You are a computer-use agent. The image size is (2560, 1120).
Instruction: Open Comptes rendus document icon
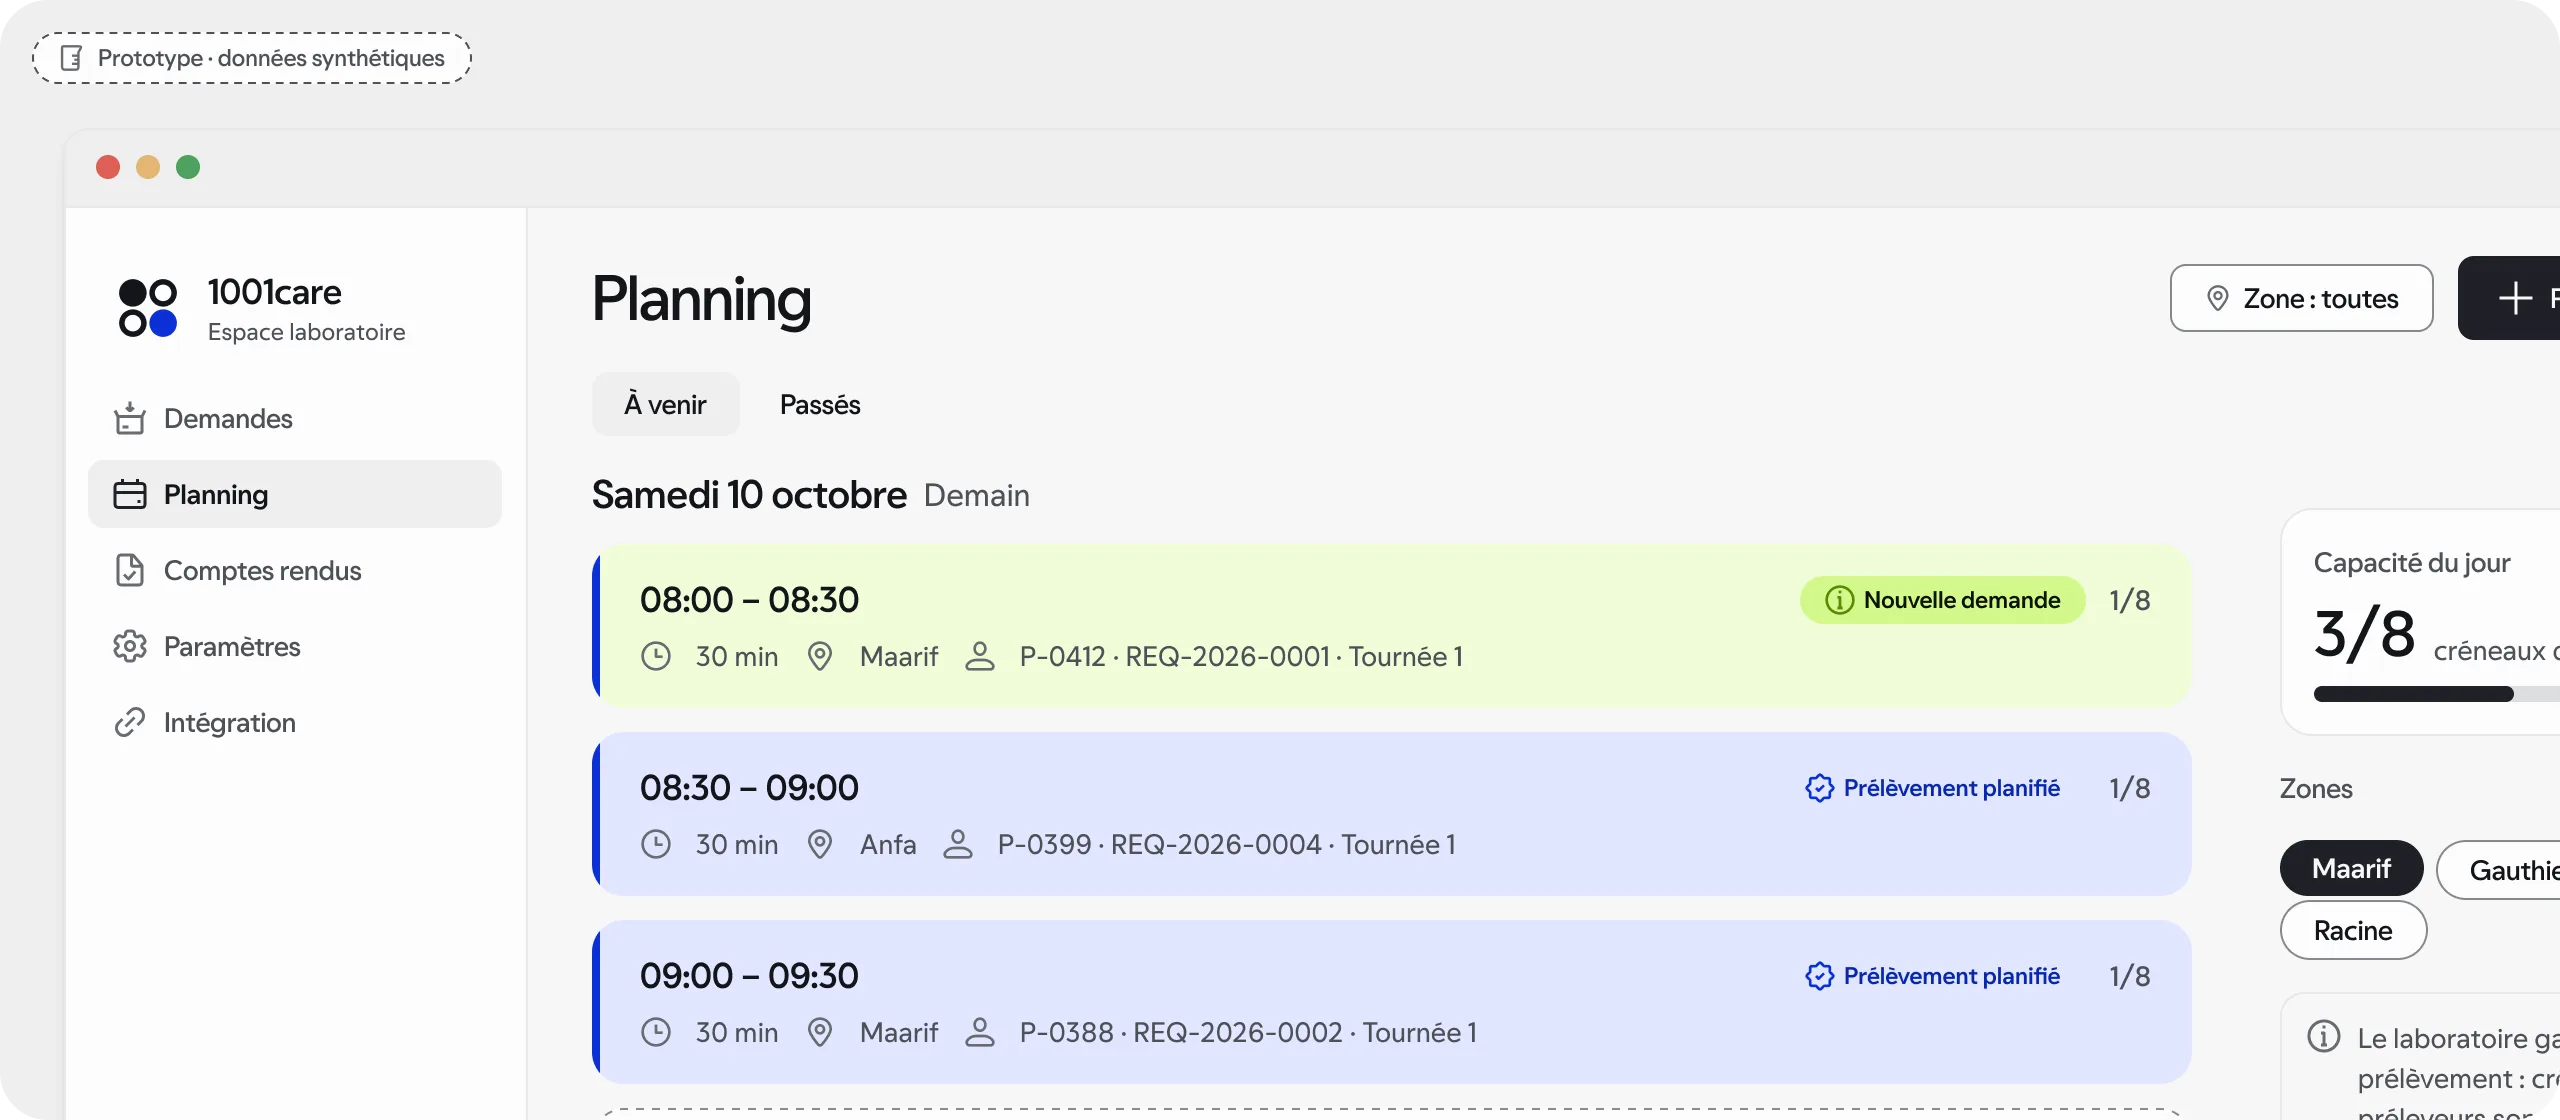(130, 571)
